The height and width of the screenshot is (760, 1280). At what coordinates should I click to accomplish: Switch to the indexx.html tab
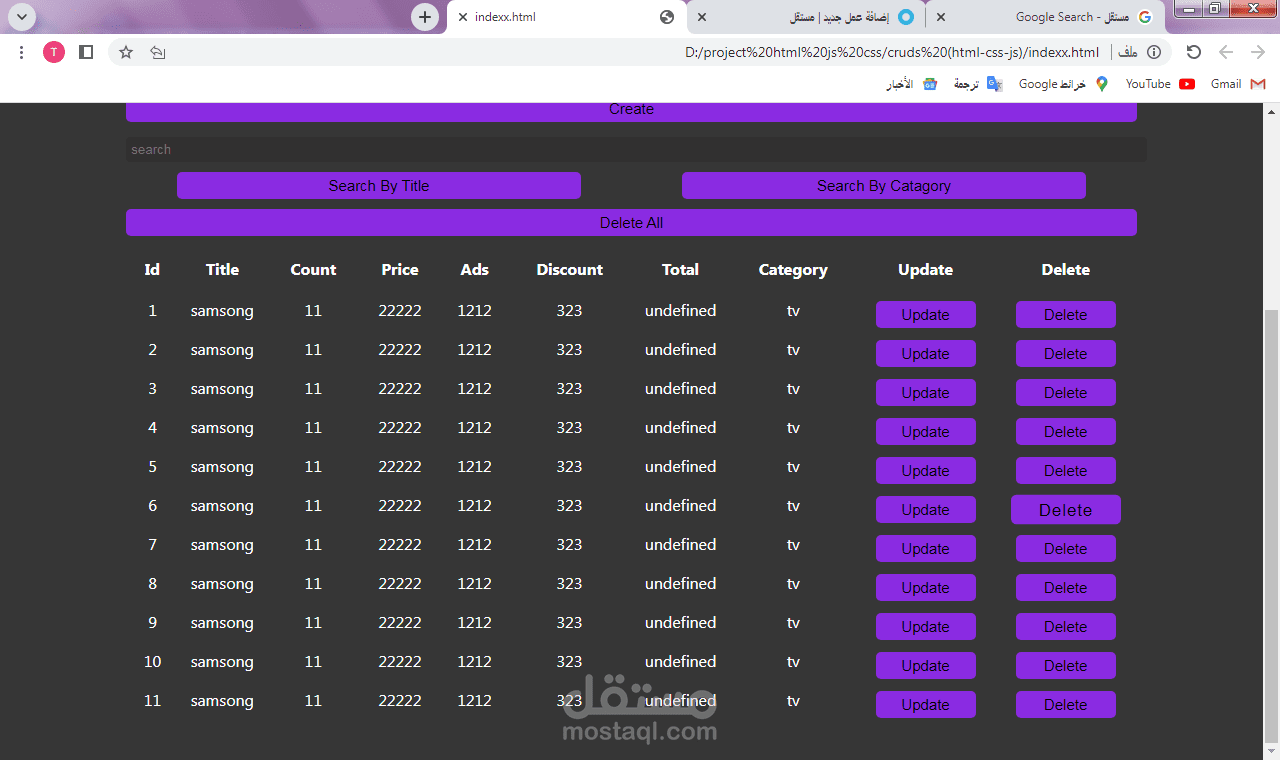point(566,17)
